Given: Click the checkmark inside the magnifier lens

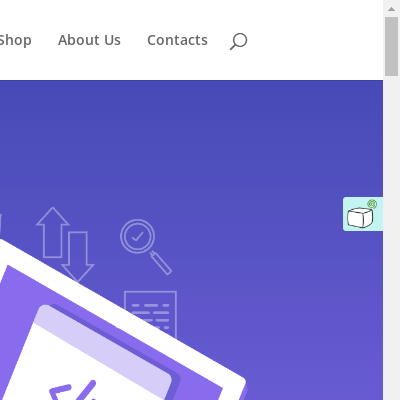Looking at the screenshot, I should click(137, 236).
